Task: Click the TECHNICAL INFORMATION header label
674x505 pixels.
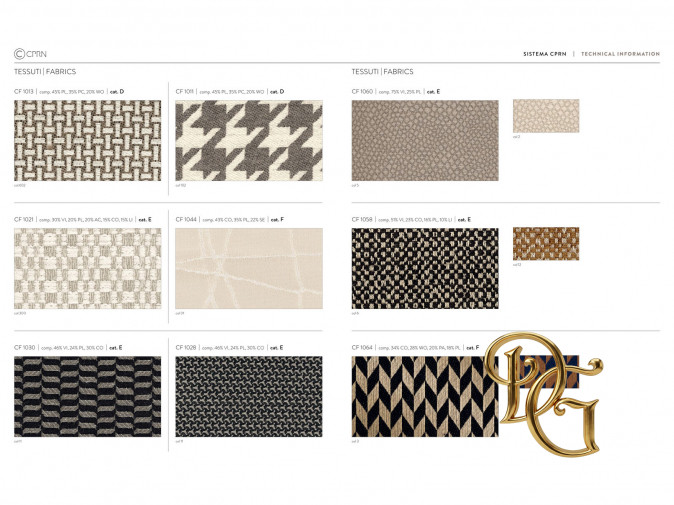Action: pyautogui.click(x=620, y=54)
